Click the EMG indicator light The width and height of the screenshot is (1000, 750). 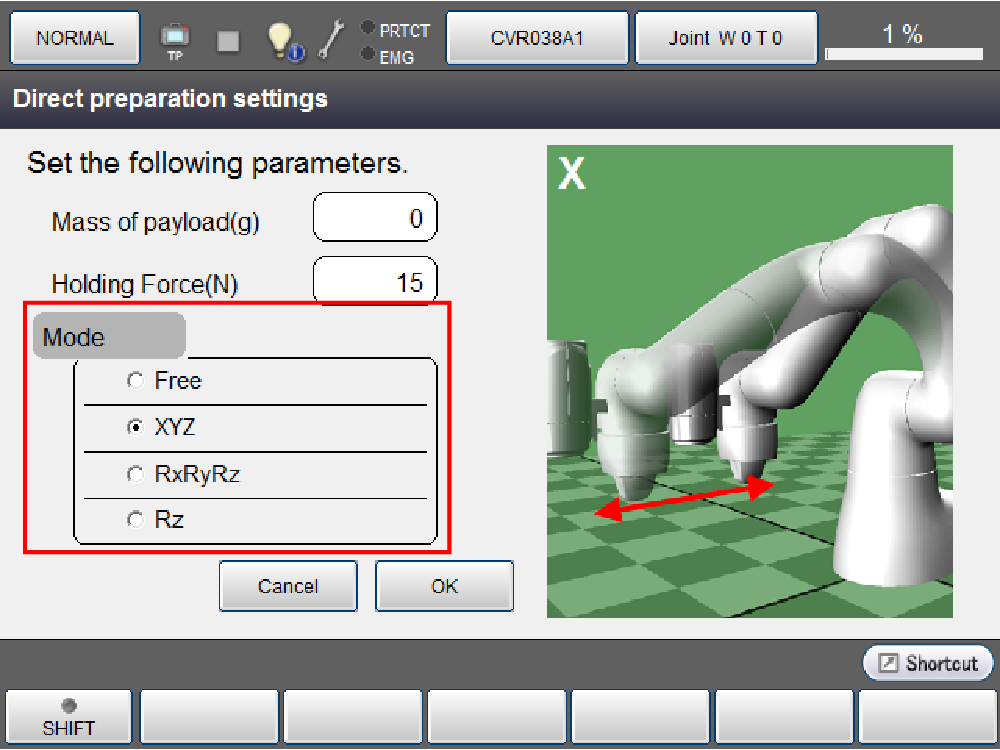[x=368, y=54]
